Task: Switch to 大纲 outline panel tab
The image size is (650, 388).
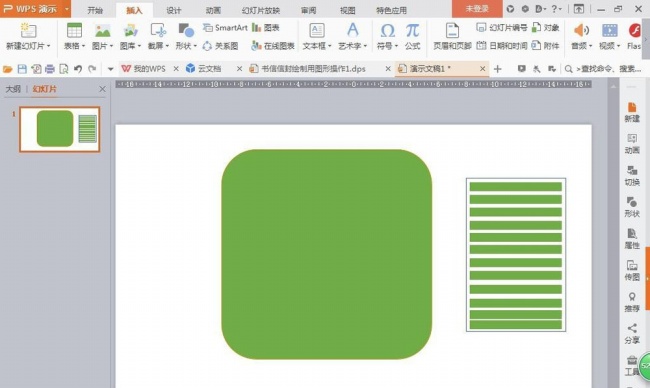Action: [x=13, y=89]
